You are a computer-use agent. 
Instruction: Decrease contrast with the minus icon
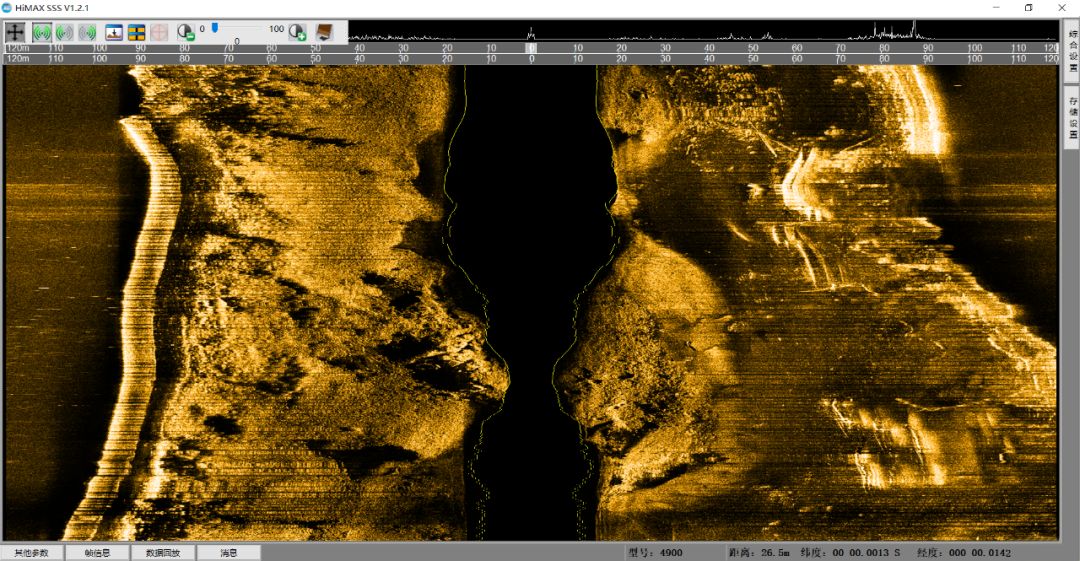click(x=186, y=32)
